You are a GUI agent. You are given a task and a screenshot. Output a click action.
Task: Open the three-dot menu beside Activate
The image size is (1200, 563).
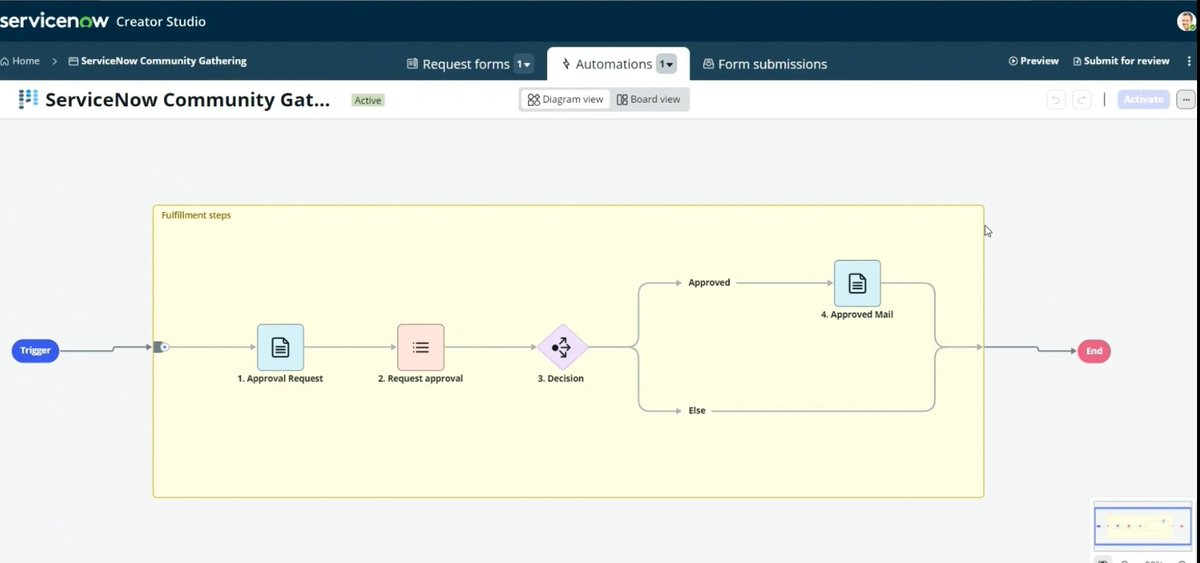pos(1185,99)
